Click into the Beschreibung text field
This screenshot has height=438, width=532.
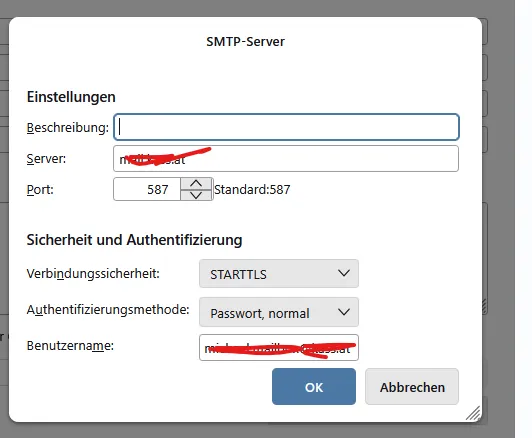pyautogui.click(x=286, y=127)
